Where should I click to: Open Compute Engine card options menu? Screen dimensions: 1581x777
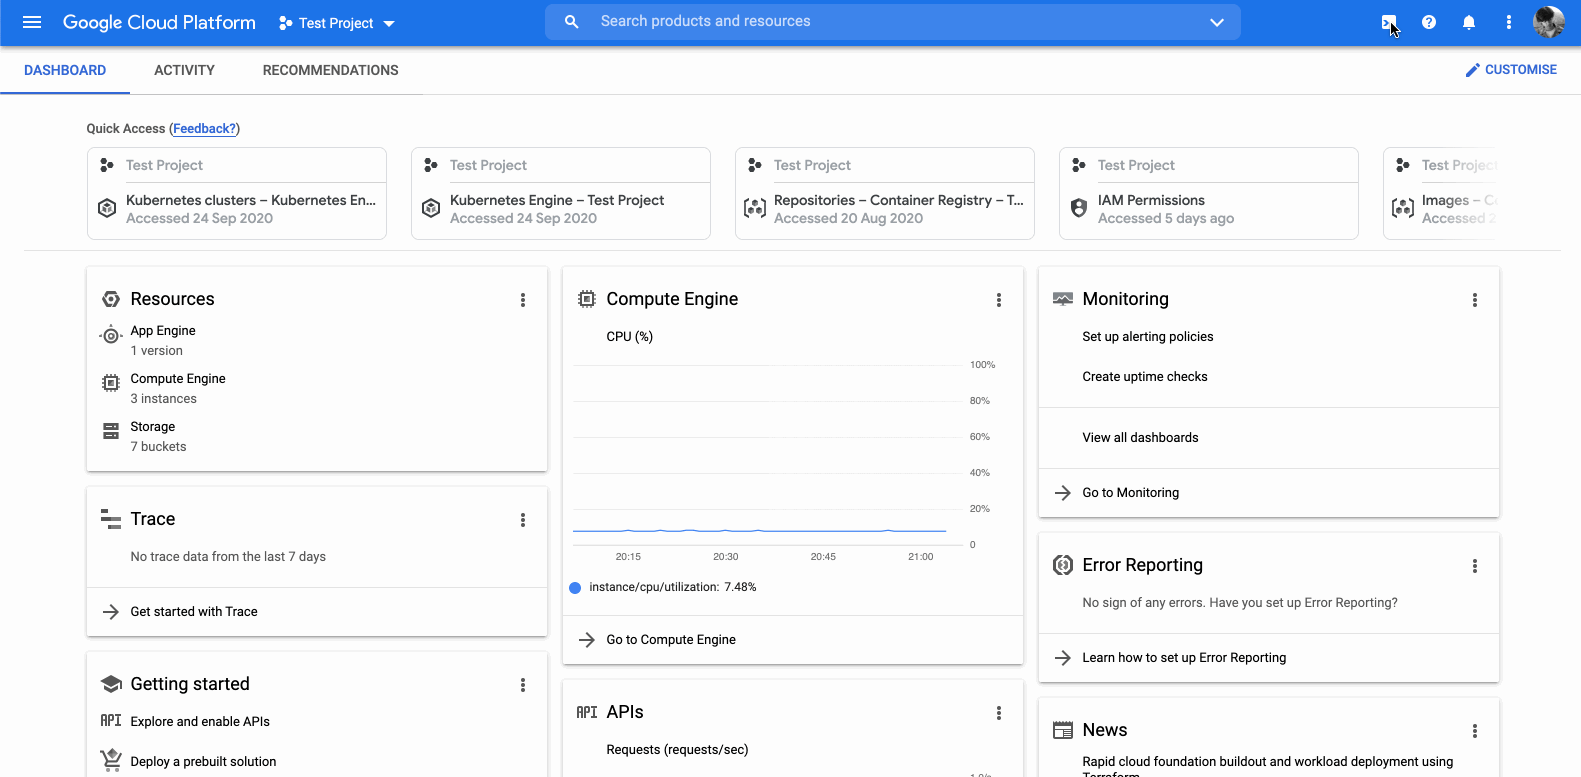click(998, 300)
